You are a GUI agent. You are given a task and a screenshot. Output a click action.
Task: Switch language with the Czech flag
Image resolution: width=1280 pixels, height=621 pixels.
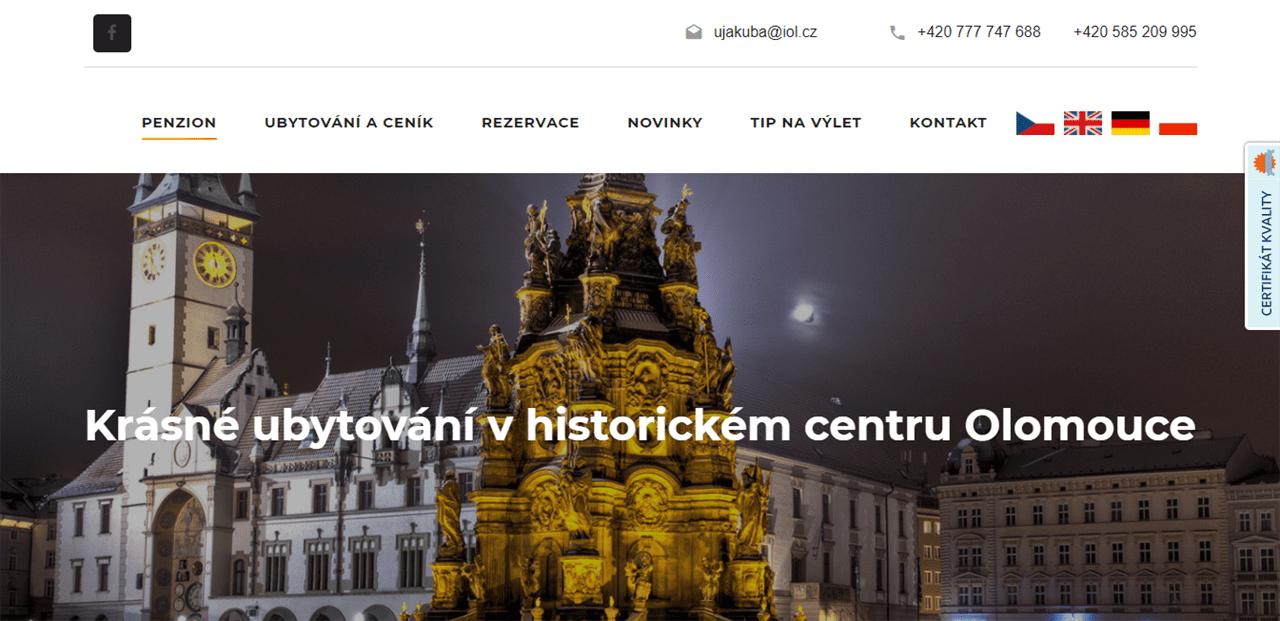tap(1035, 123)
